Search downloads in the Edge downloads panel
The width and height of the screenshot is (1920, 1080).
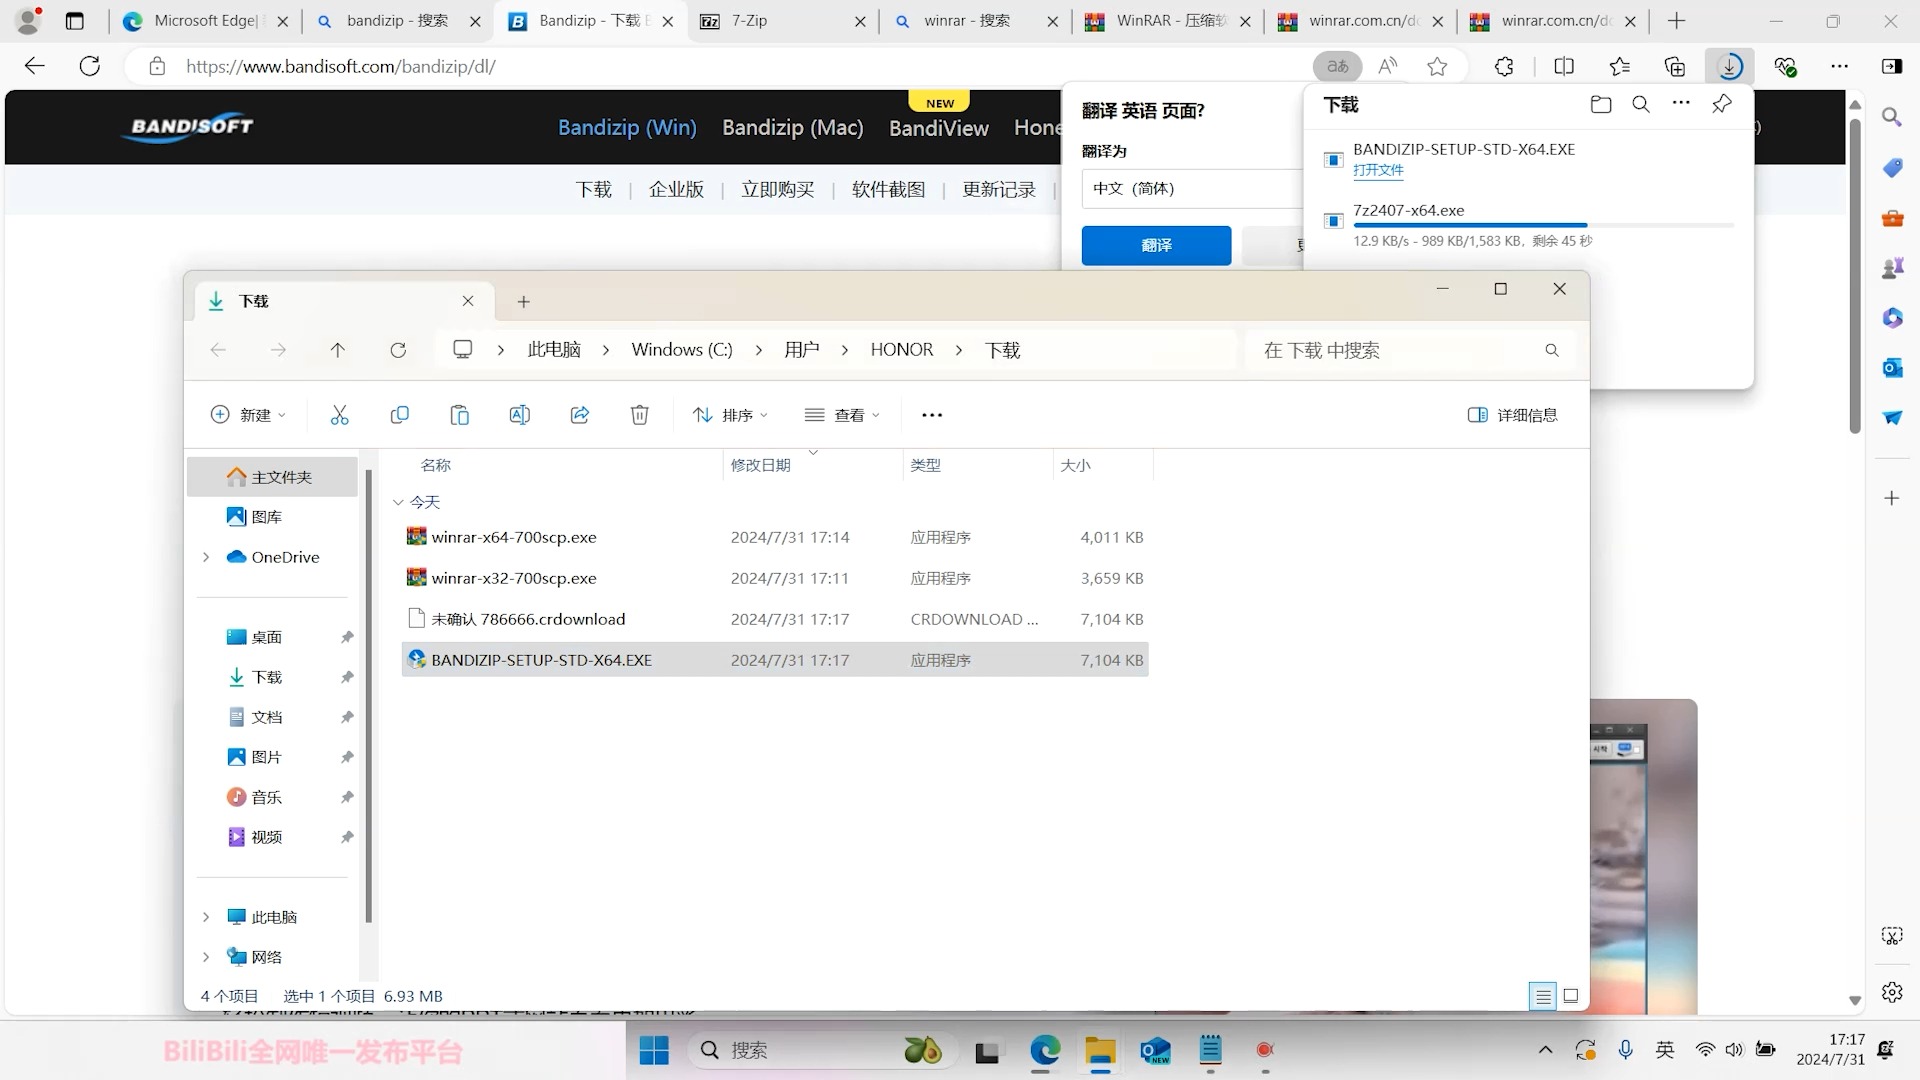click(1641, 104)
